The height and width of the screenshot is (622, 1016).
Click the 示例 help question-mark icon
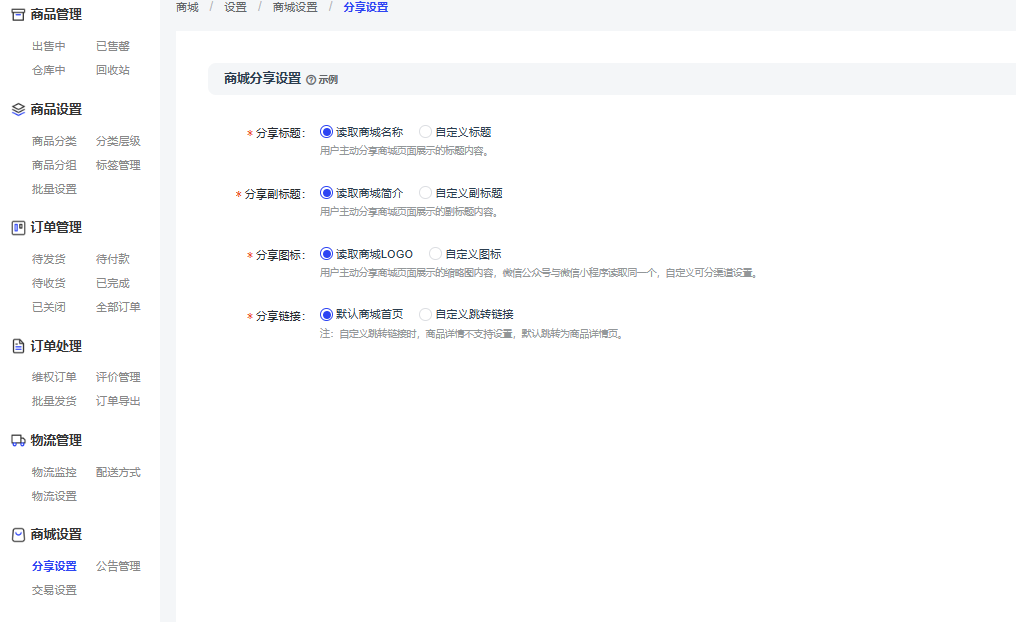pos(311,79)
